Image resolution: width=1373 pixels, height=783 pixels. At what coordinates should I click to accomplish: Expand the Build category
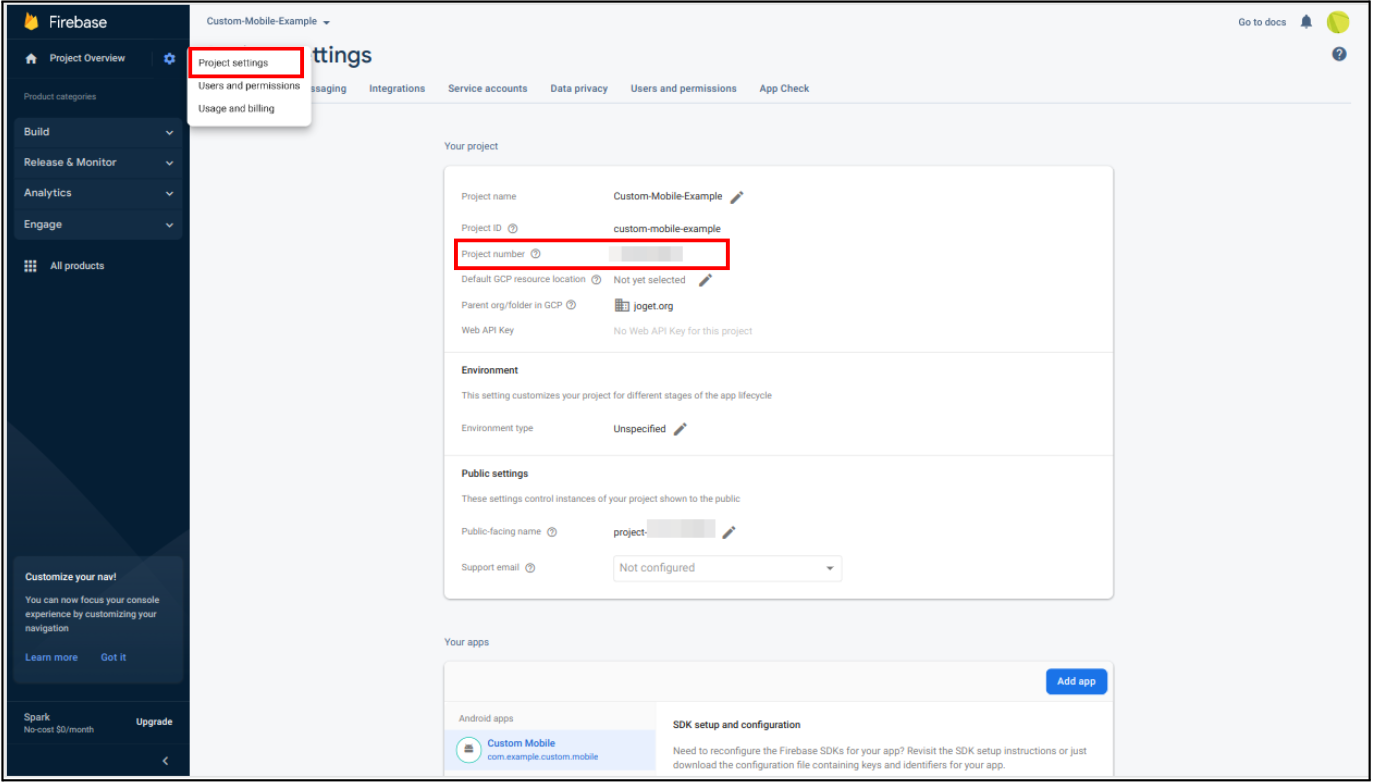coord(98,132)
